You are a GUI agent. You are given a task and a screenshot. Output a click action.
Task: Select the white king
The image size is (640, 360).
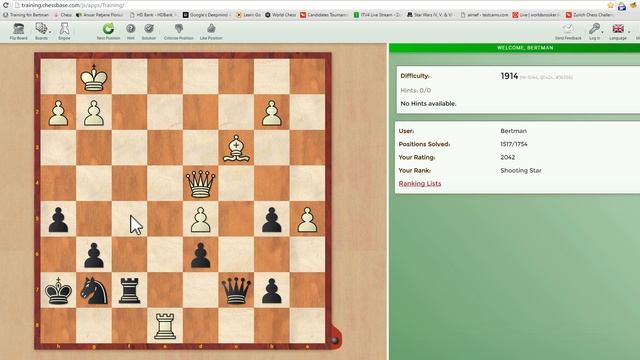click(94, 77)
